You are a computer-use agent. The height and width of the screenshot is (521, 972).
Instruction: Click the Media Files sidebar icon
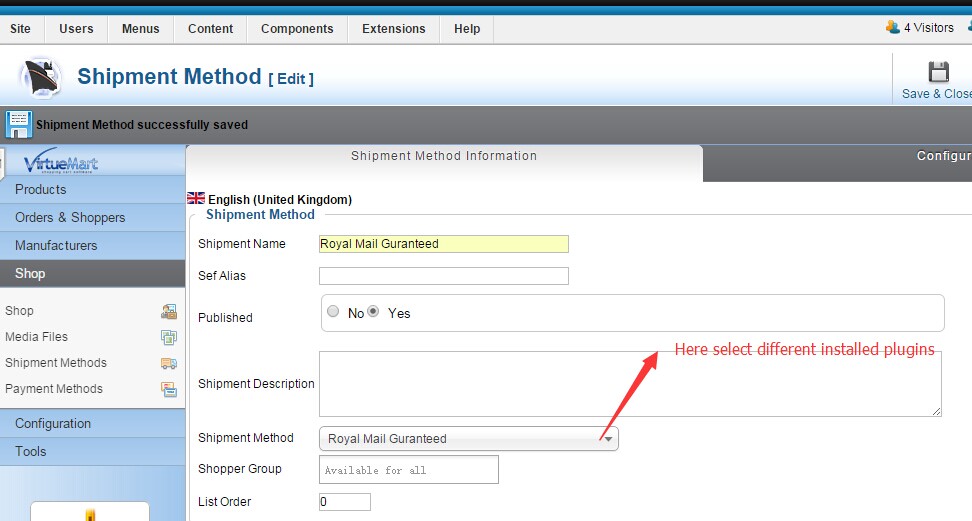[169, 337]
